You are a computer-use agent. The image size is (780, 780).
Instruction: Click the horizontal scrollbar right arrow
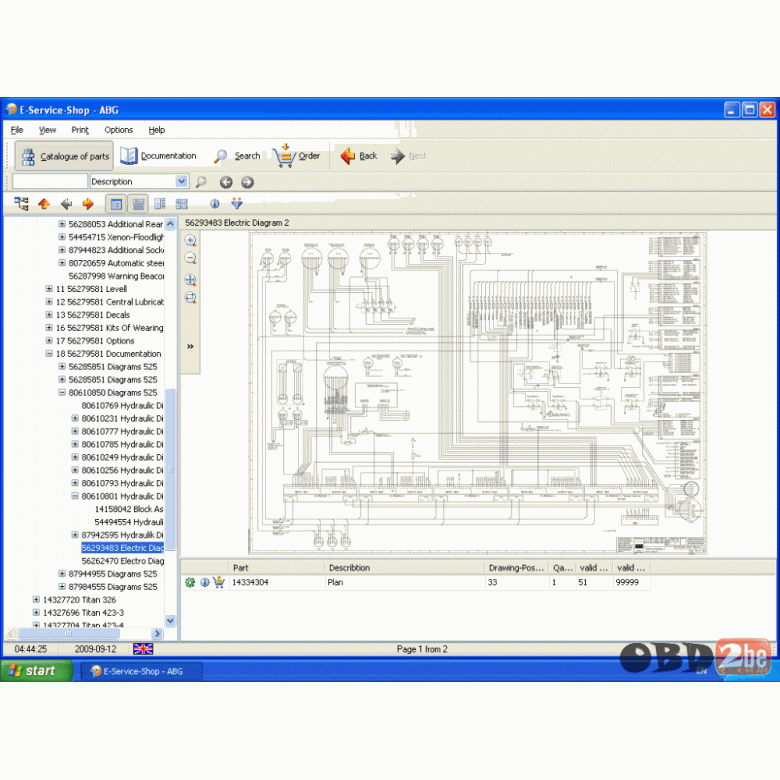click(x=158, y=633)
